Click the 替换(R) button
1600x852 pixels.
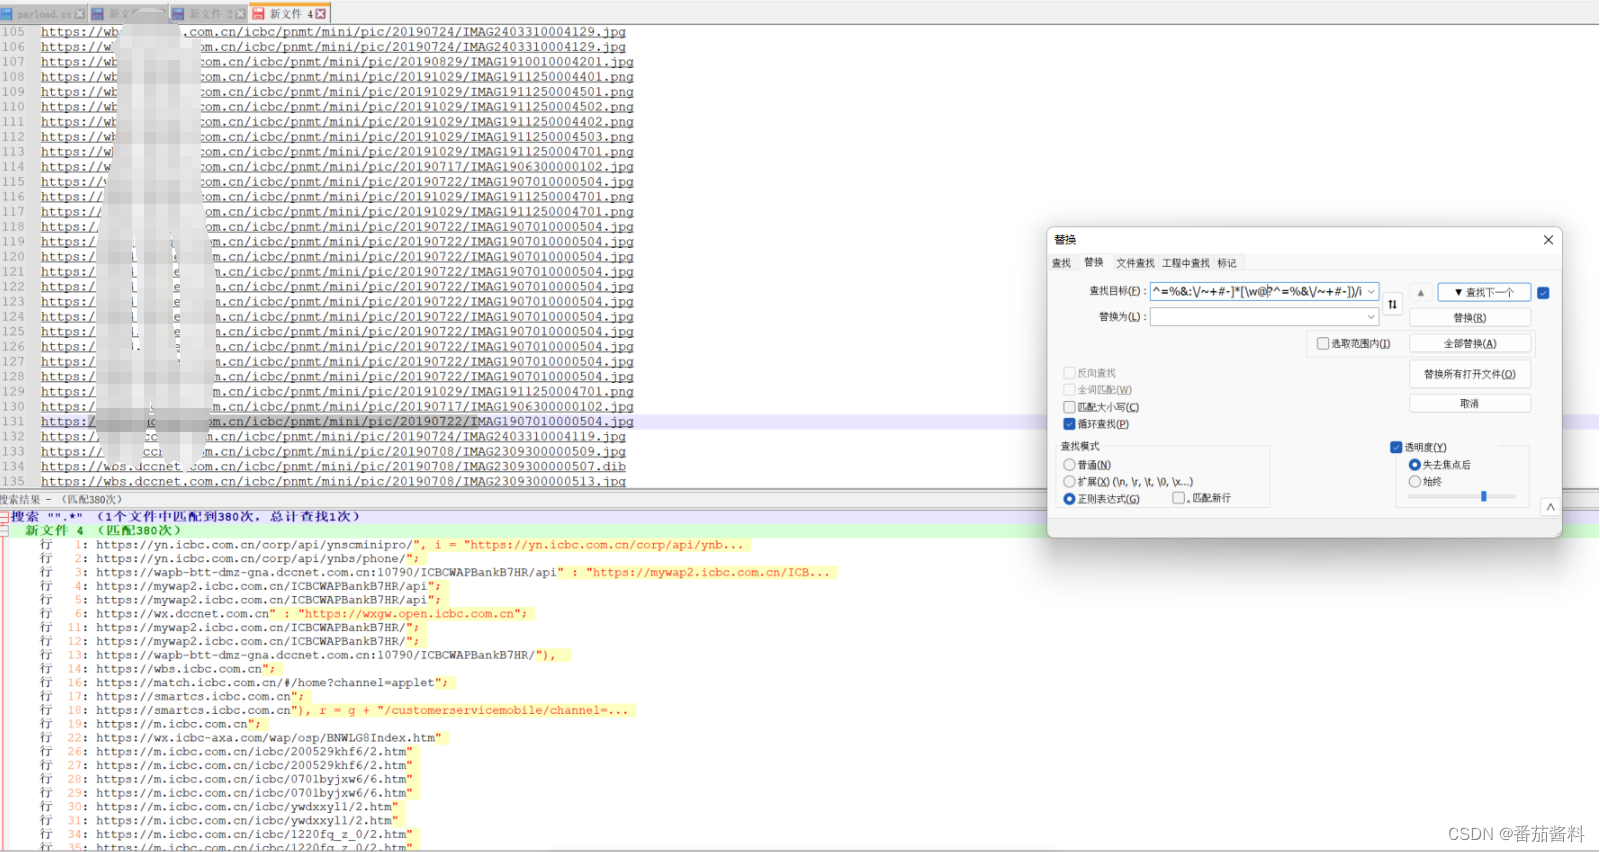pyautogui.click(x=1469, y=318)
